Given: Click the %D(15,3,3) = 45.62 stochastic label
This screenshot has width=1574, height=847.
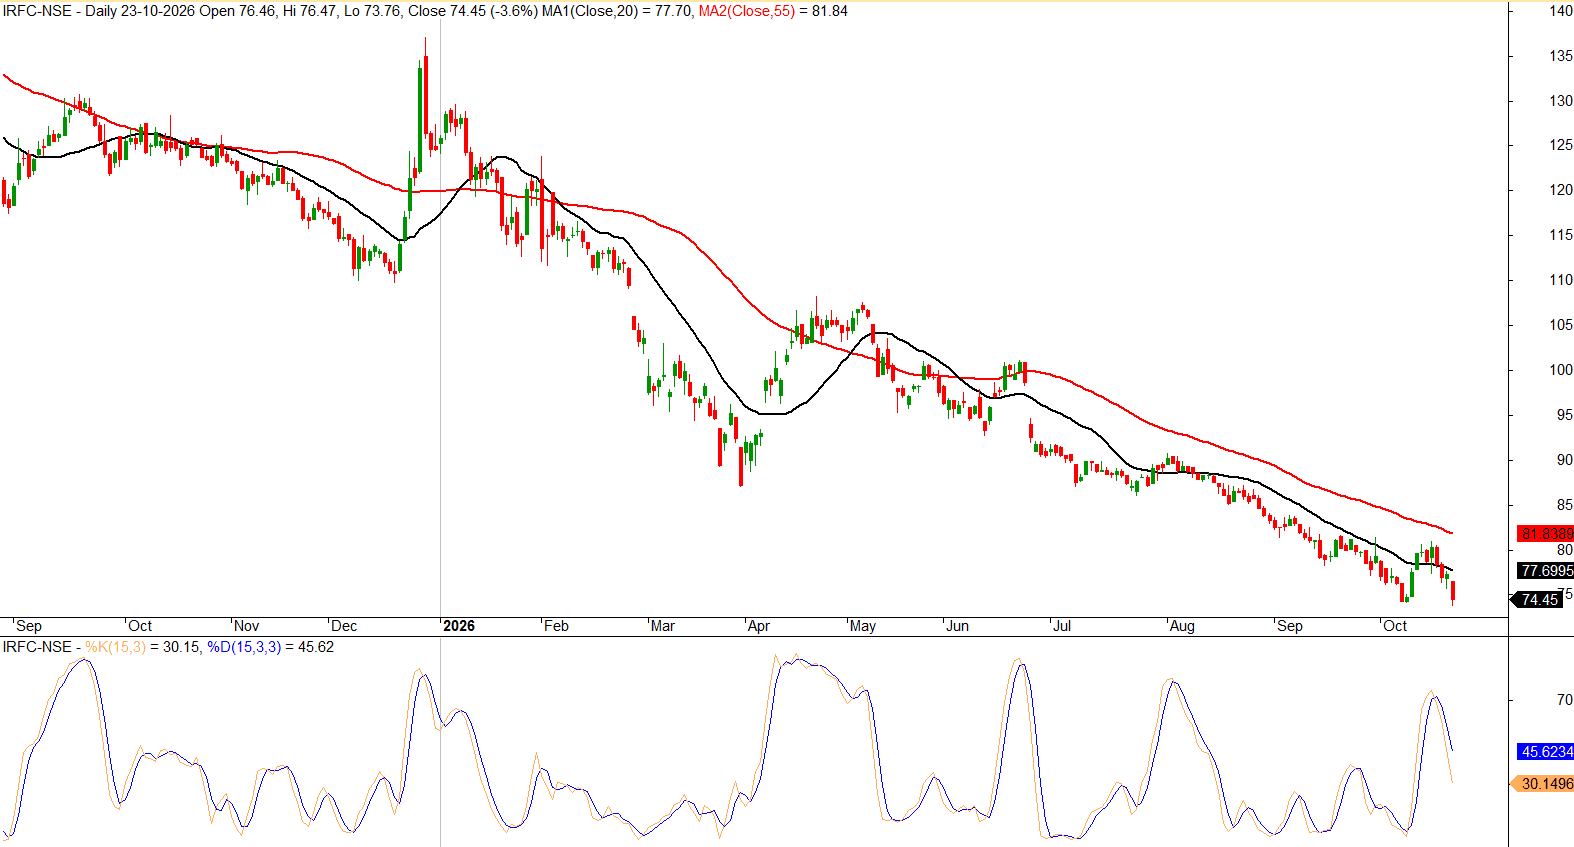Looking at the screenshot, I should [x=270, y=647].
